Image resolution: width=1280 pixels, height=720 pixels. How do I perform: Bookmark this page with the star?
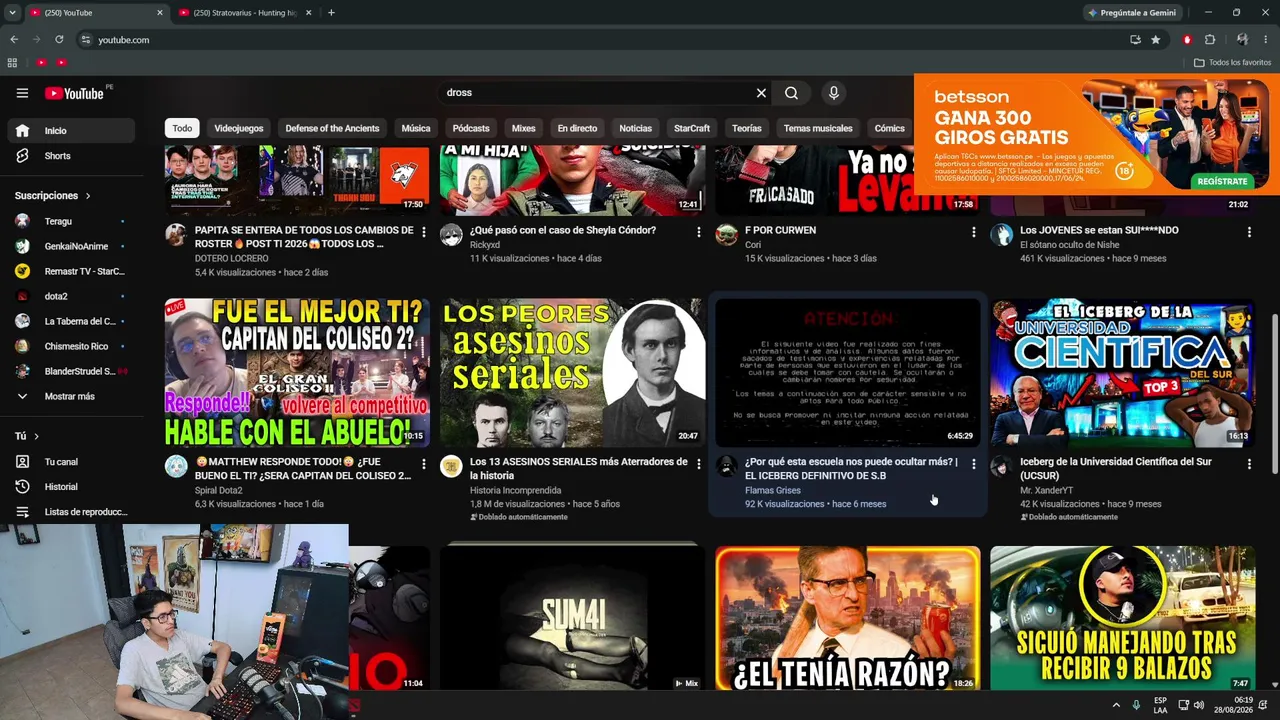1156,40
